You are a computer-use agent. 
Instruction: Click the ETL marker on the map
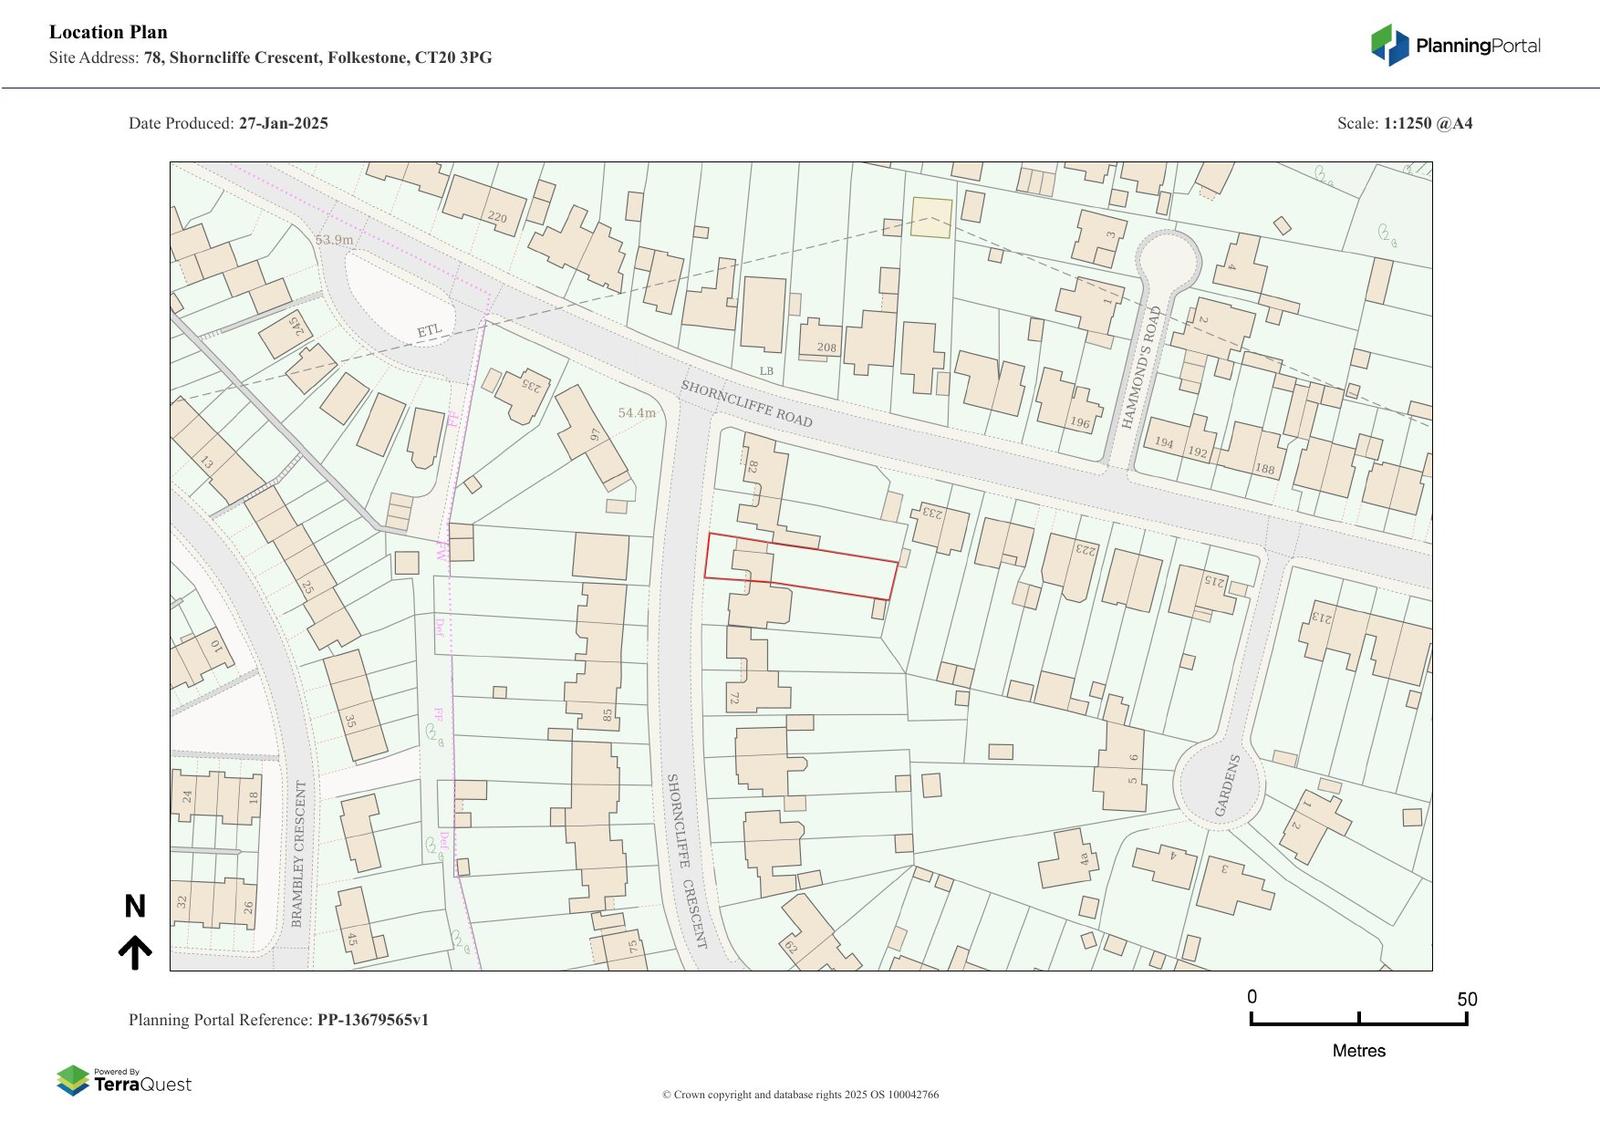click(429, 331)
